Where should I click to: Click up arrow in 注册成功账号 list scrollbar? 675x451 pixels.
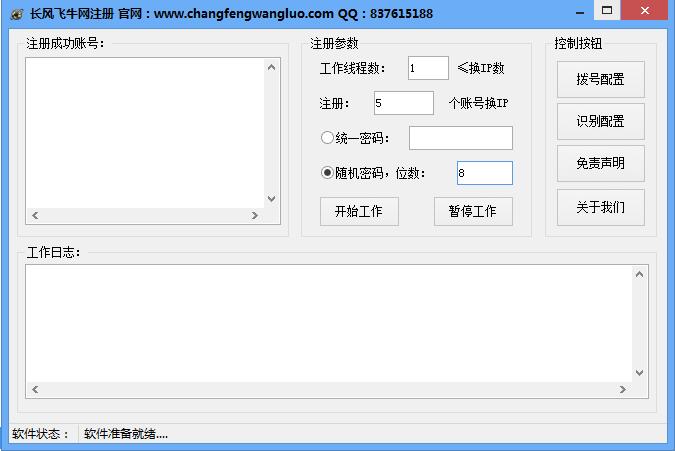[271, 67]
